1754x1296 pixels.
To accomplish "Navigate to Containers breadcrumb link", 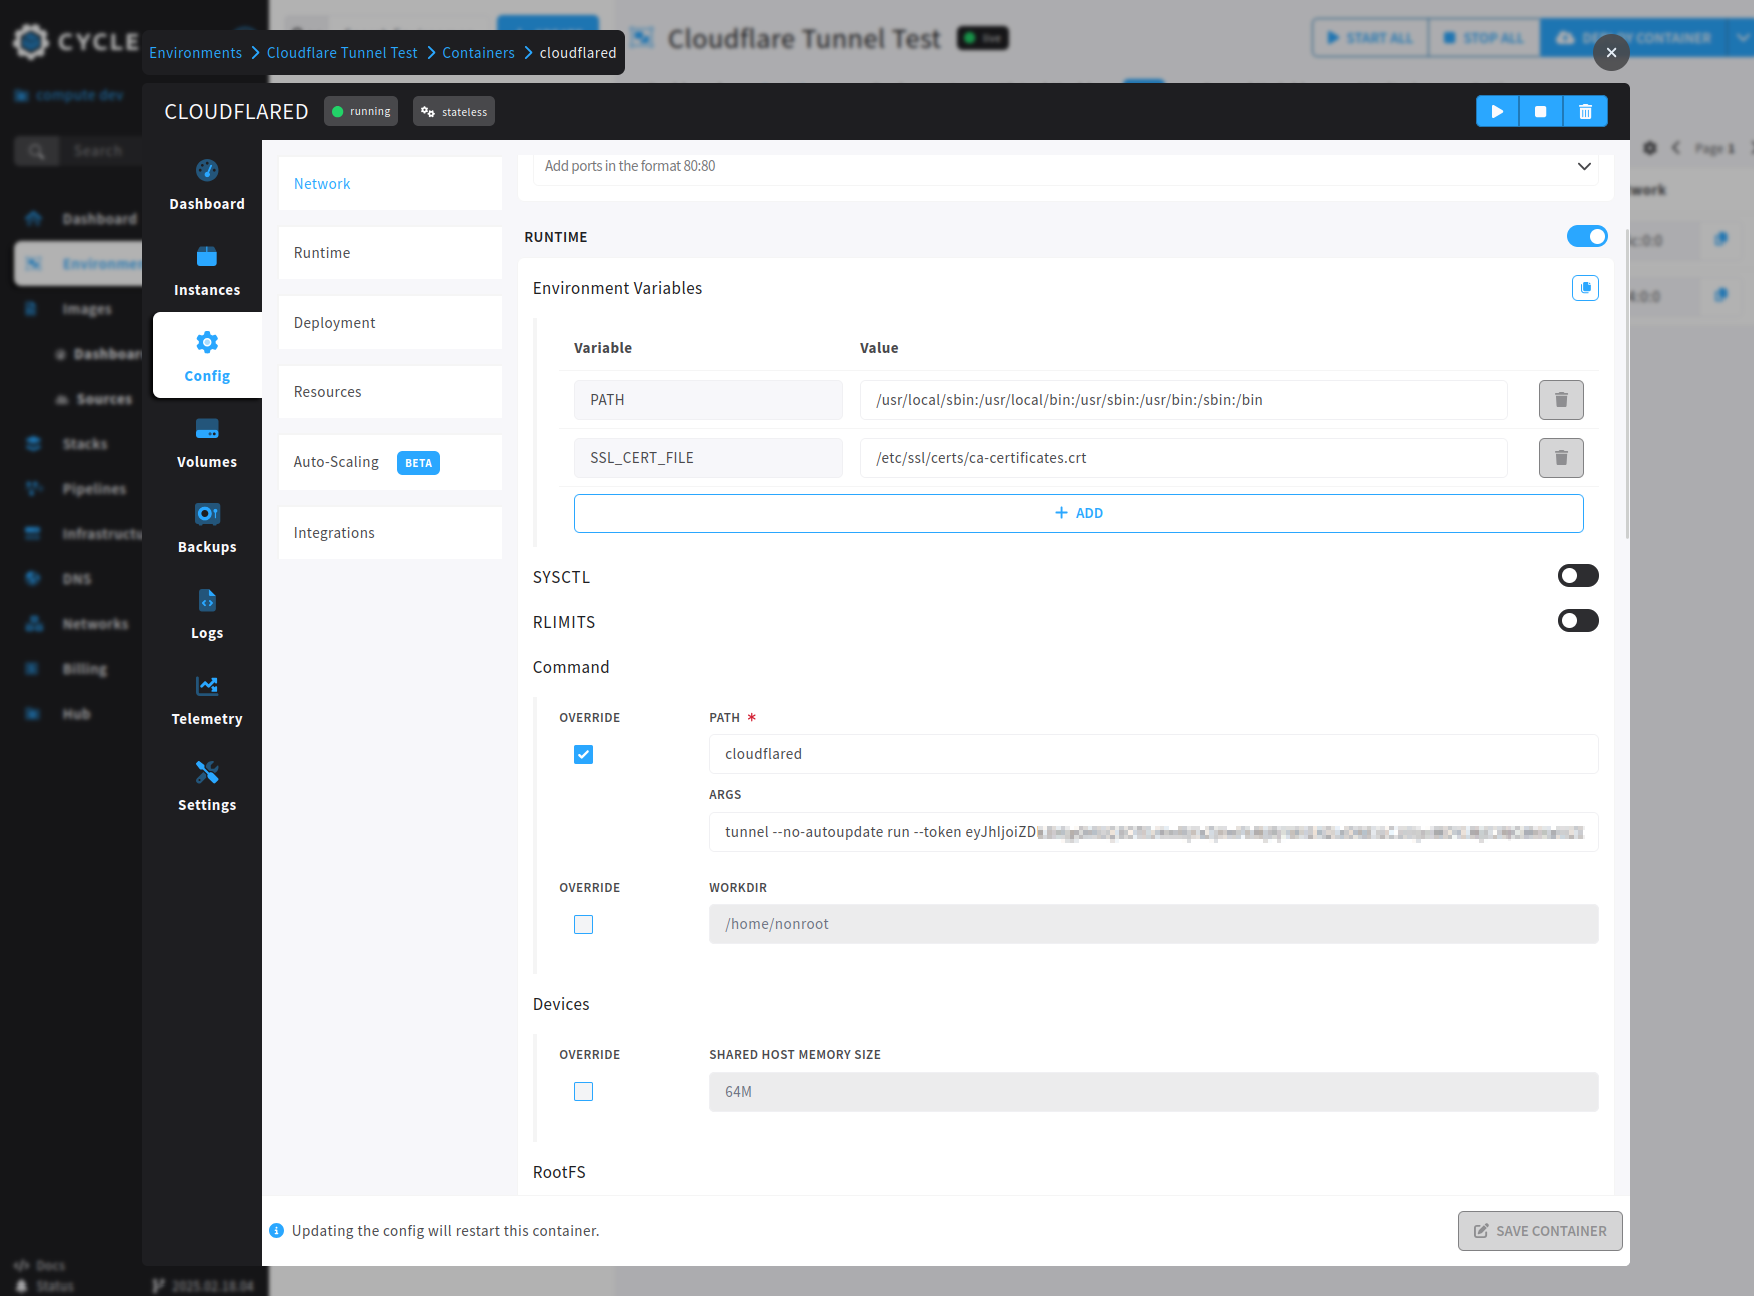I will click(478, 53).
